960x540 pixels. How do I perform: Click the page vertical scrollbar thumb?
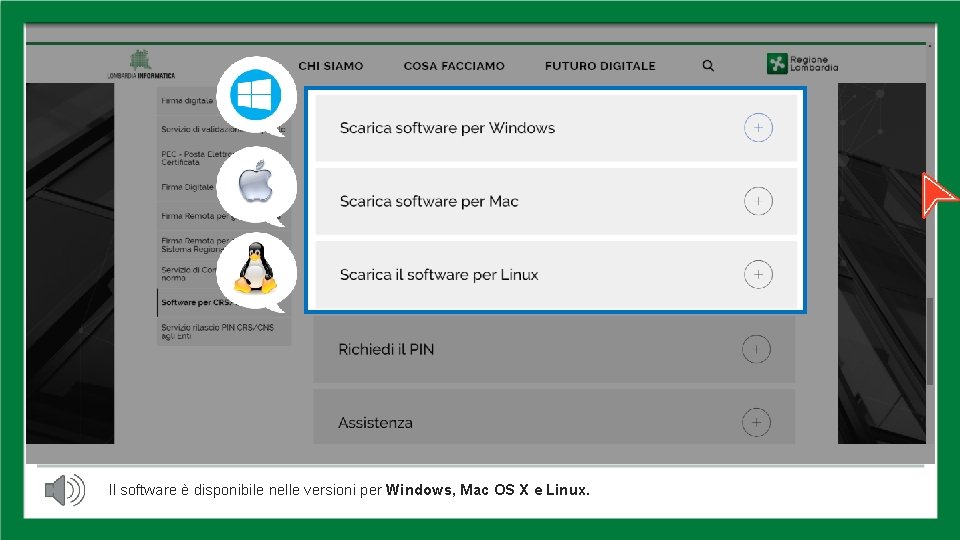coord(930,342)
